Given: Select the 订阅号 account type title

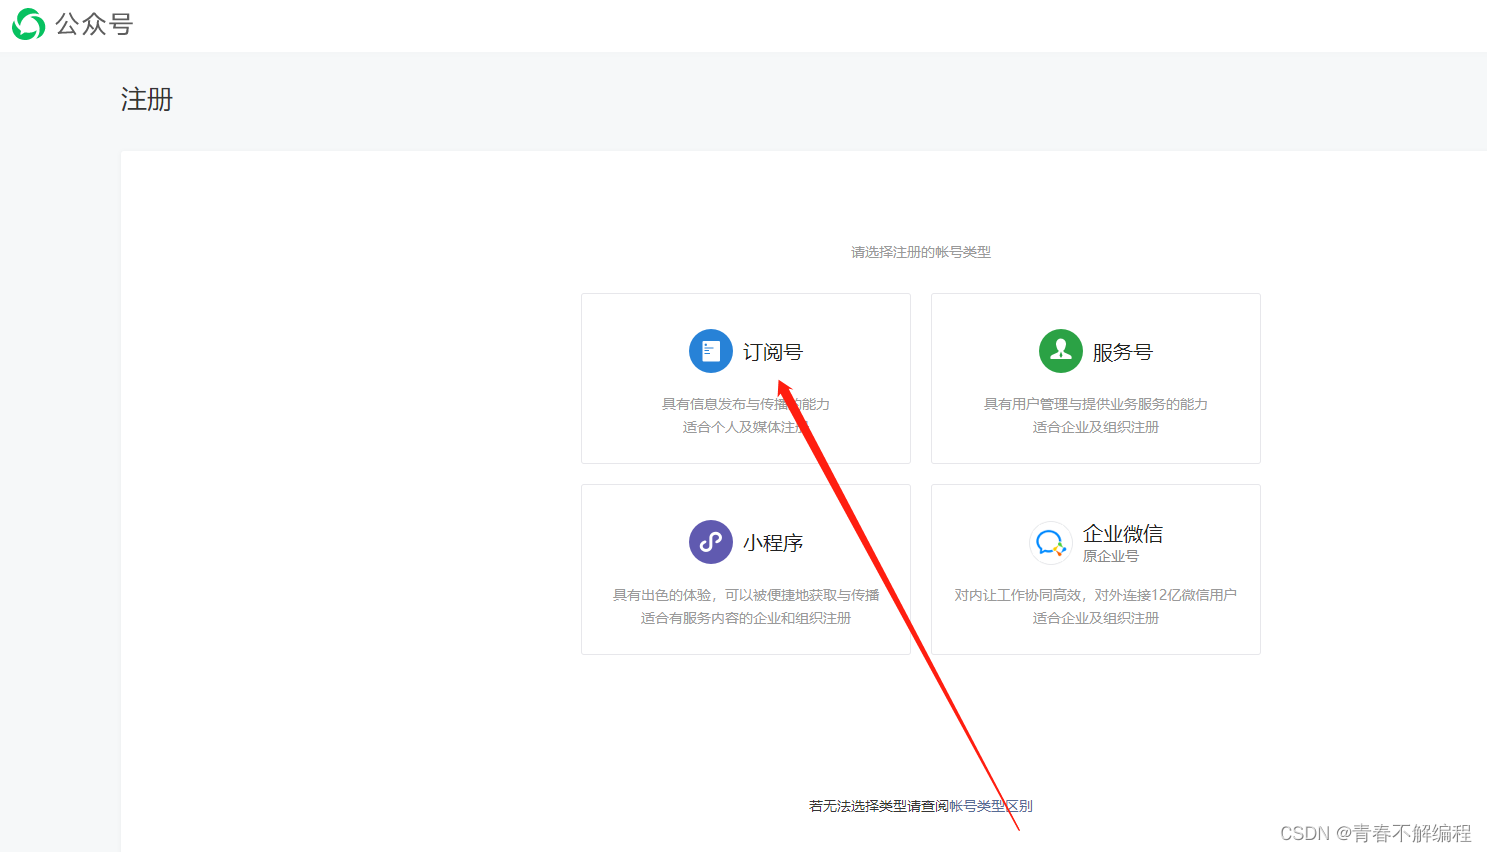Looking at the screenshot, I should point(773,352).
